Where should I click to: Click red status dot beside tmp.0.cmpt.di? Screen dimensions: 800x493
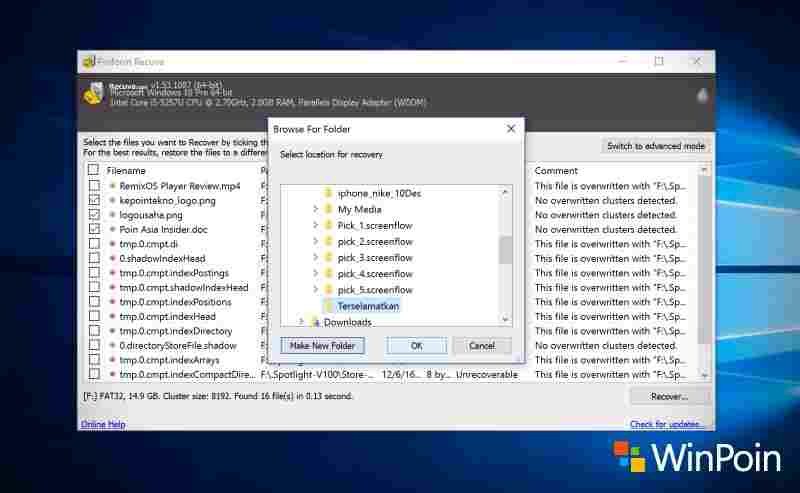[x=112, y=244]
